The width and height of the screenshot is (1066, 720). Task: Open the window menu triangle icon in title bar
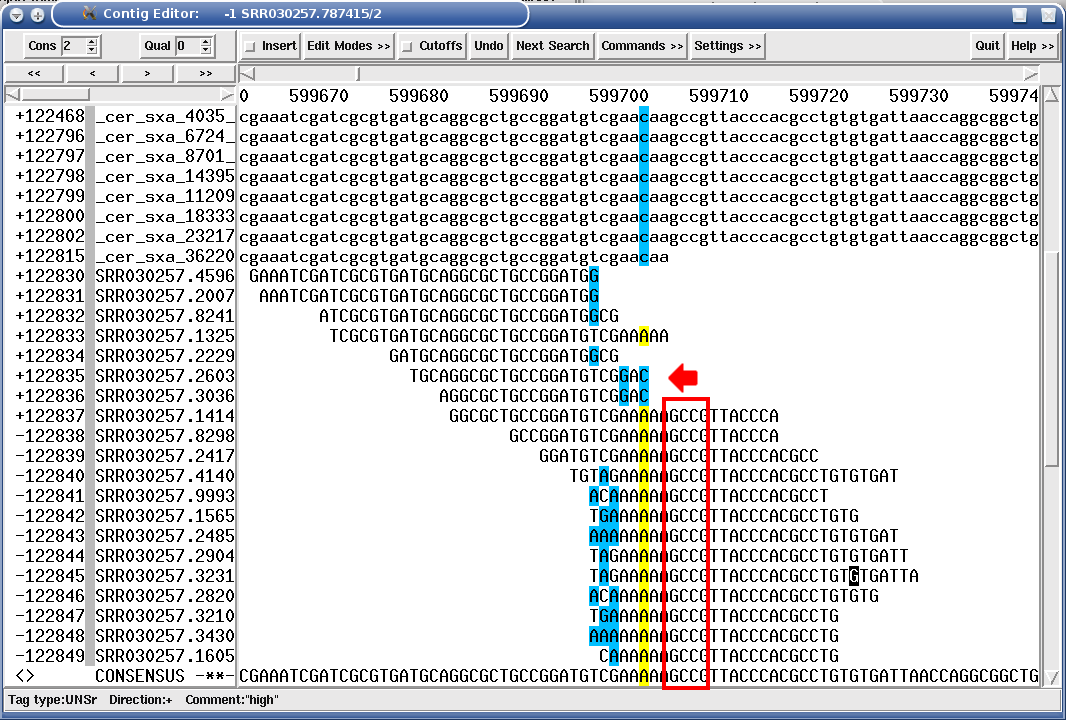[x=16, y=14]
